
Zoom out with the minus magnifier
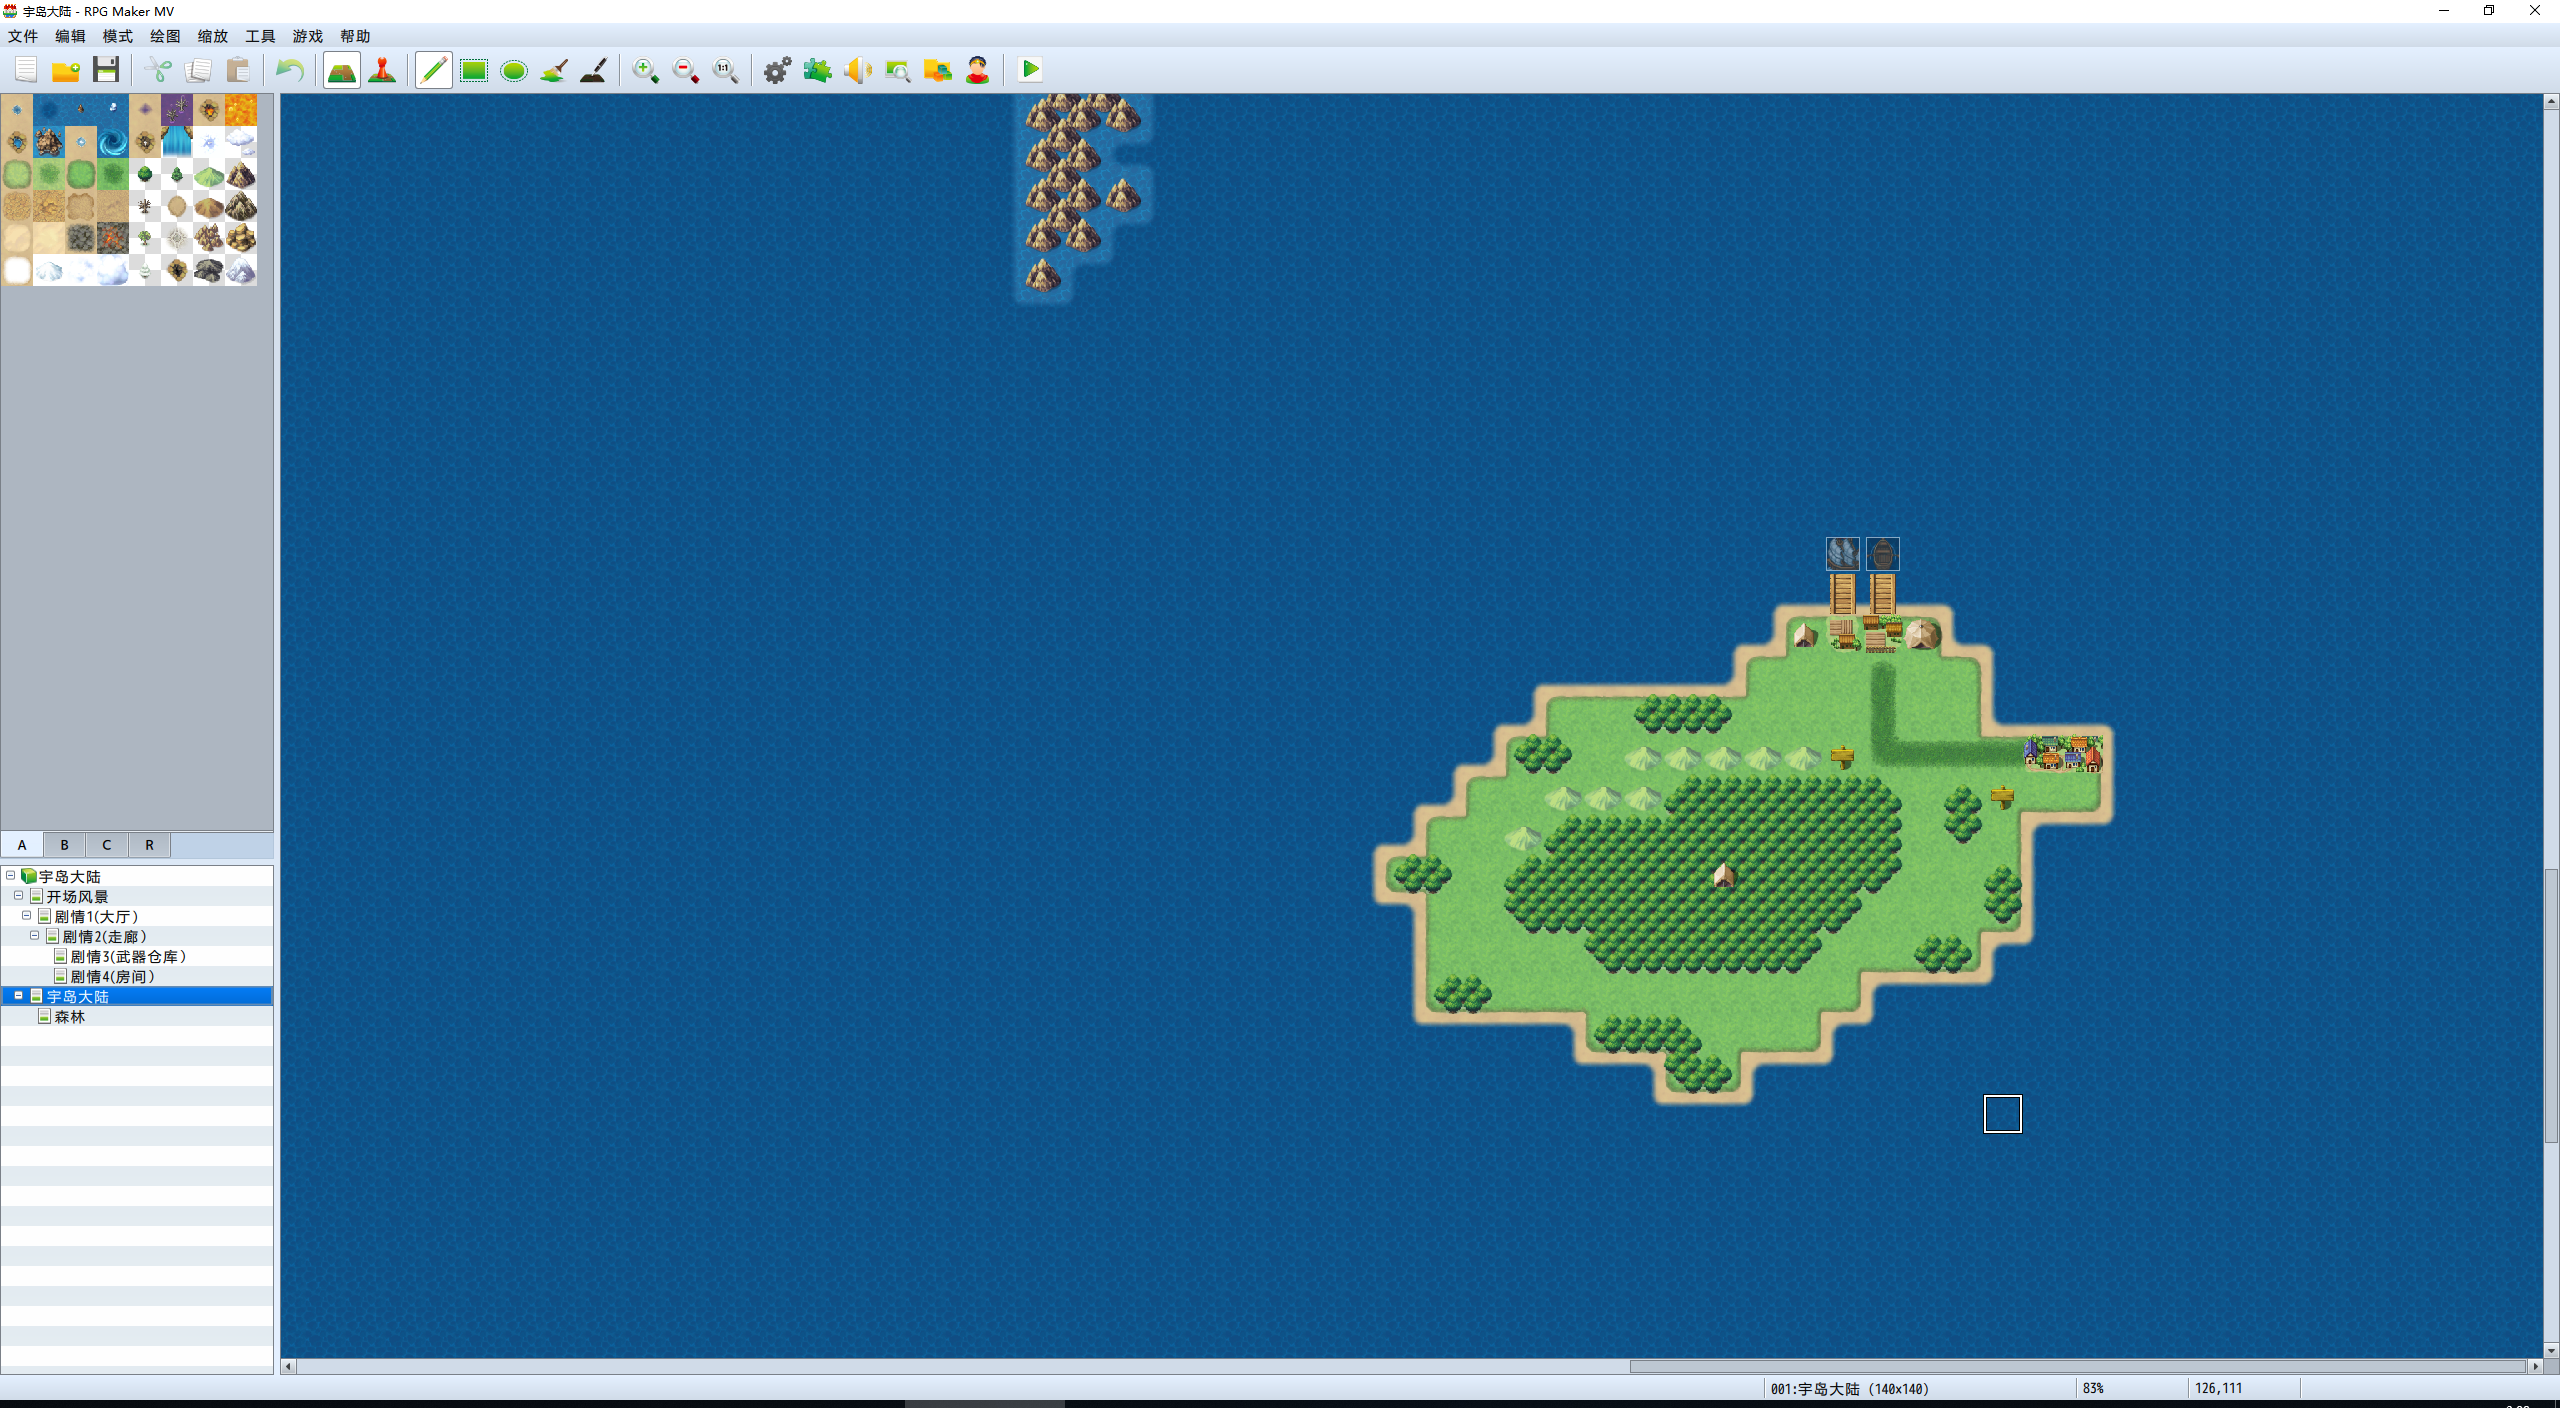click(686, 70)
